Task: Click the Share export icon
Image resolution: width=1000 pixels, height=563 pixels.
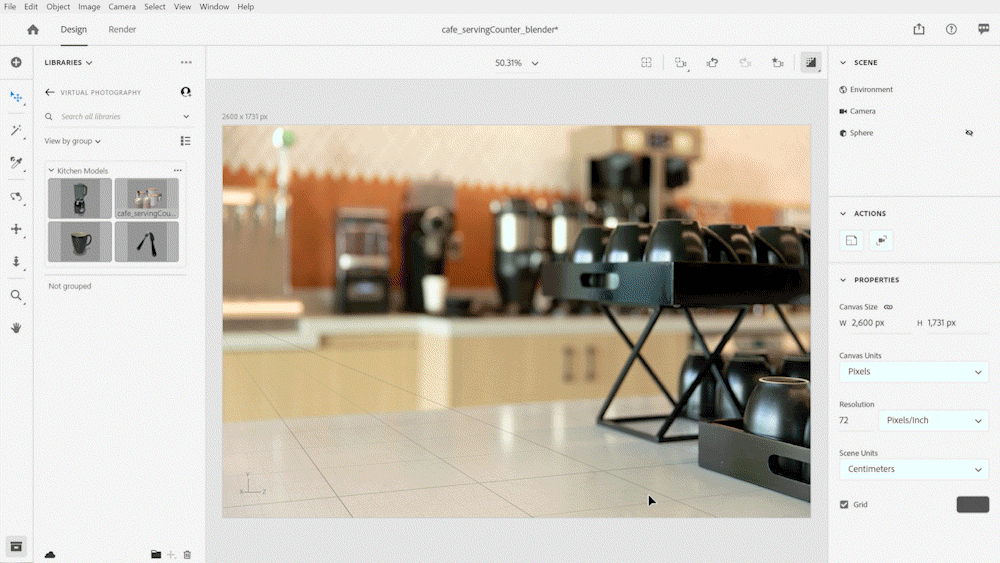Action: tap(919, 30)
